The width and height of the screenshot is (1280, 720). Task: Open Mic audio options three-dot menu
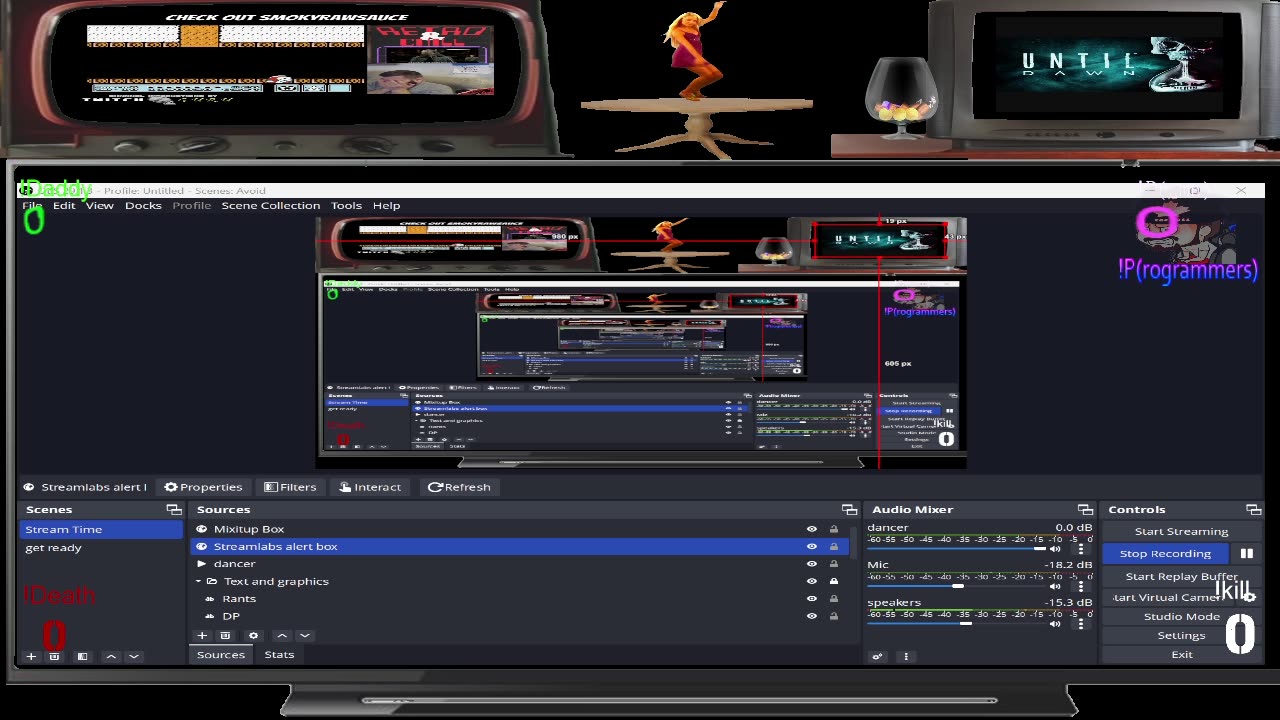tap(1081, 586)
